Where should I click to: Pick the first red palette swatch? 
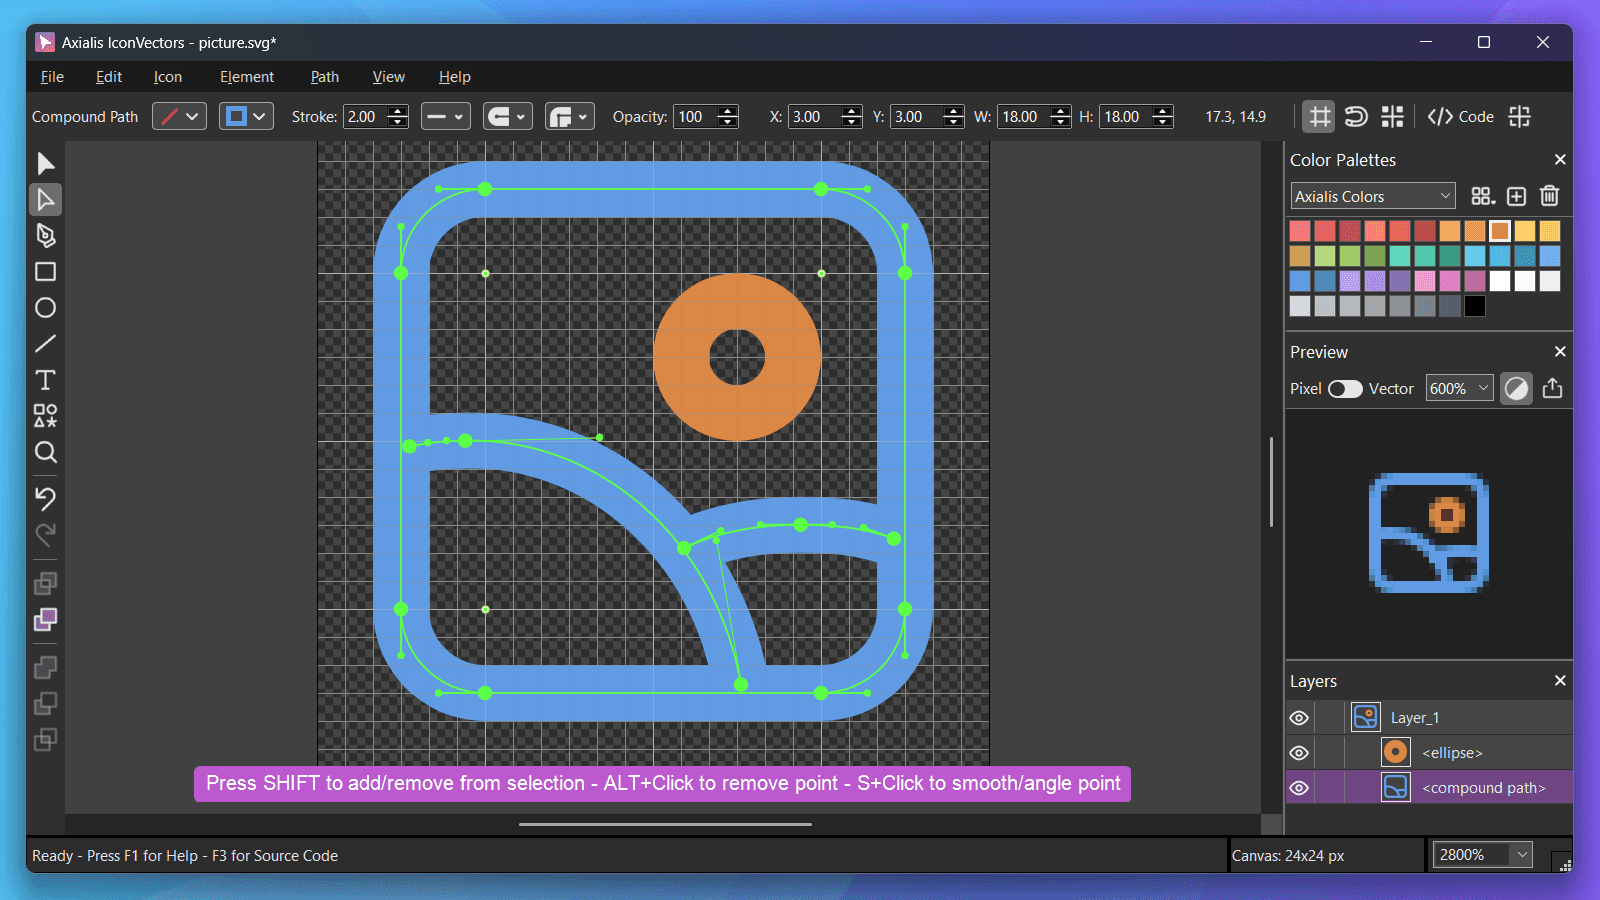(1300, 231)
